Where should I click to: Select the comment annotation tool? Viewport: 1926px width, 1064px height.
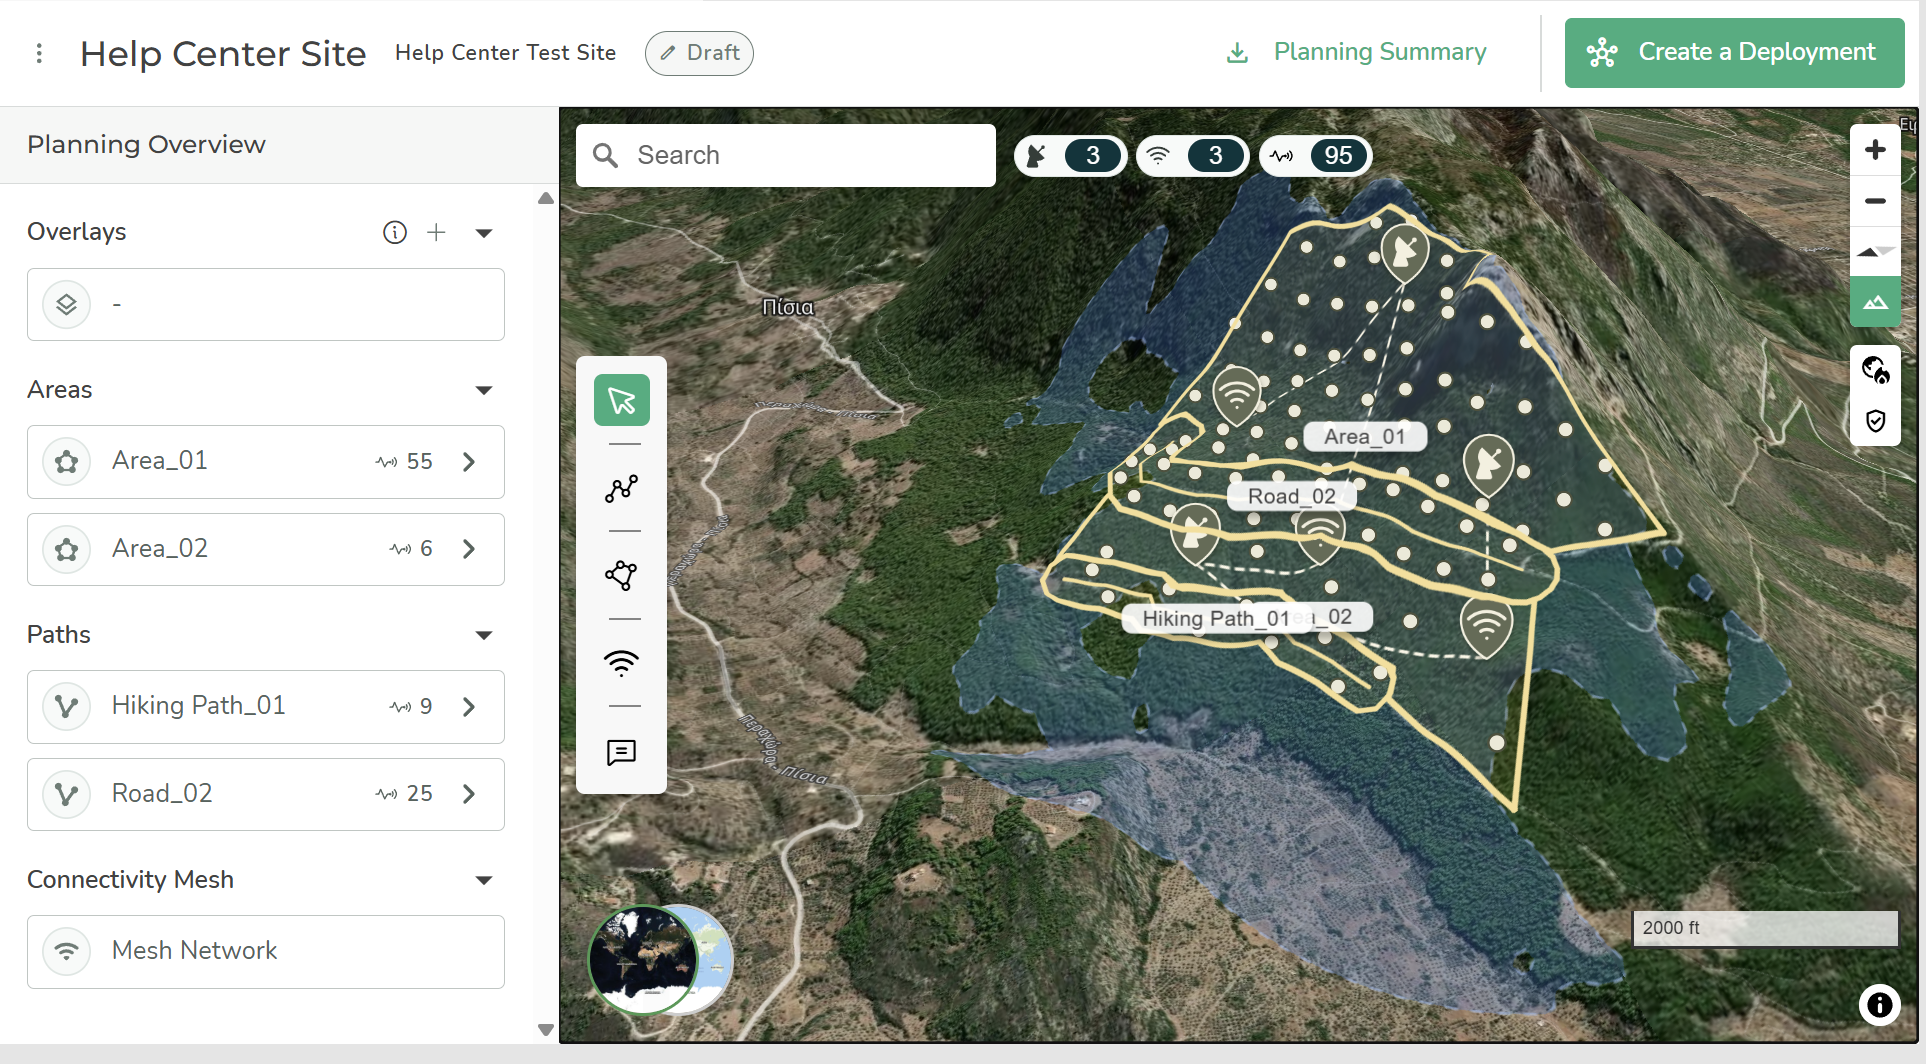pyautogui.click(x=621, y=752)
